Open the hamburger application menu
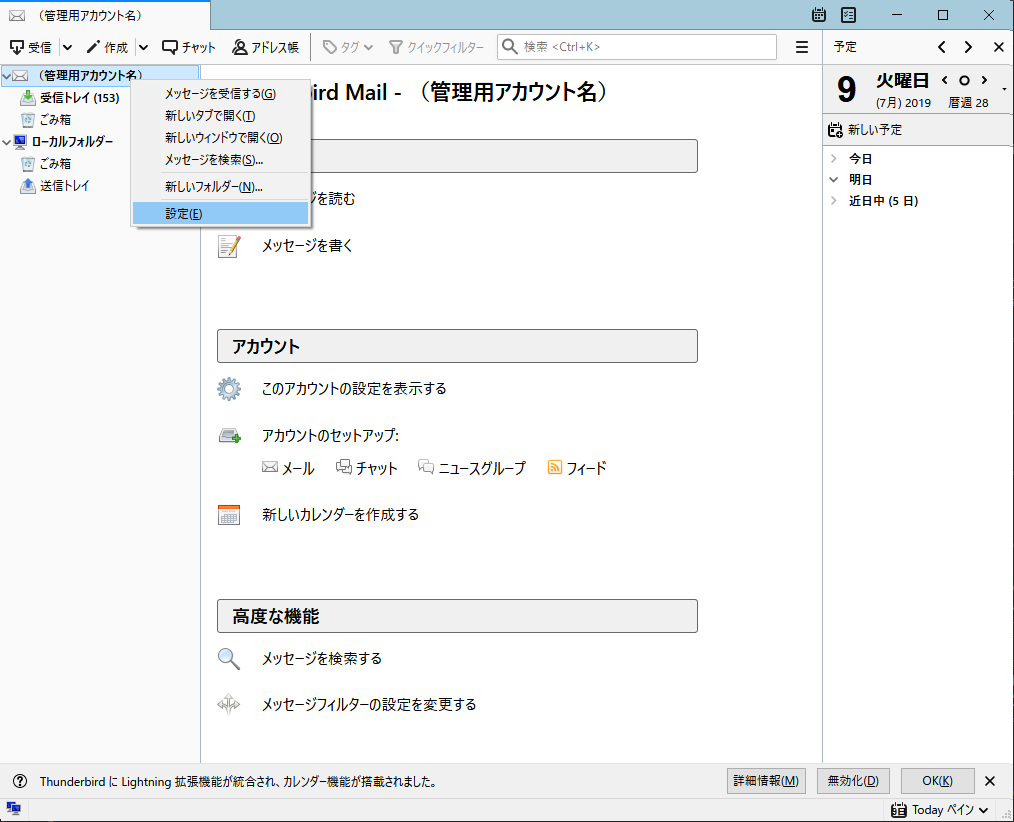Image resolution: width=1014 pixels, height=822 pixels. pos(801,47)
